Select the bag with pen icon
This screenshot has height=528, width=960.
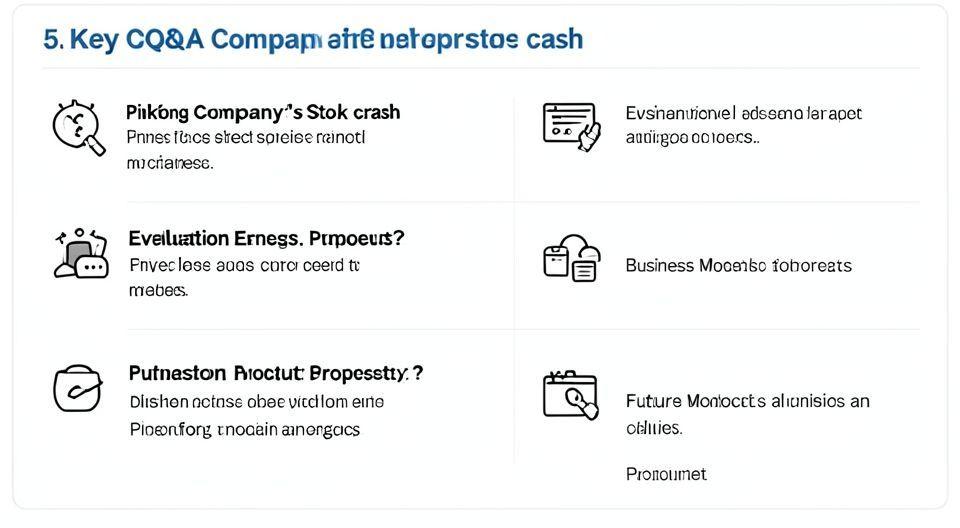tap(77, 387)
